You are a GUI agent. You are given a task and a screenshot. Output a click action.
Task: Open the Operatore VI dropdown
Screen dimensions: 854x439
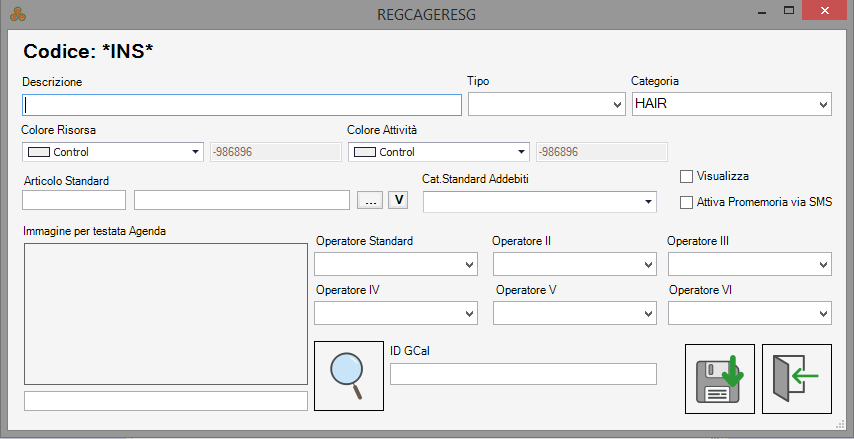coord(749,313)
